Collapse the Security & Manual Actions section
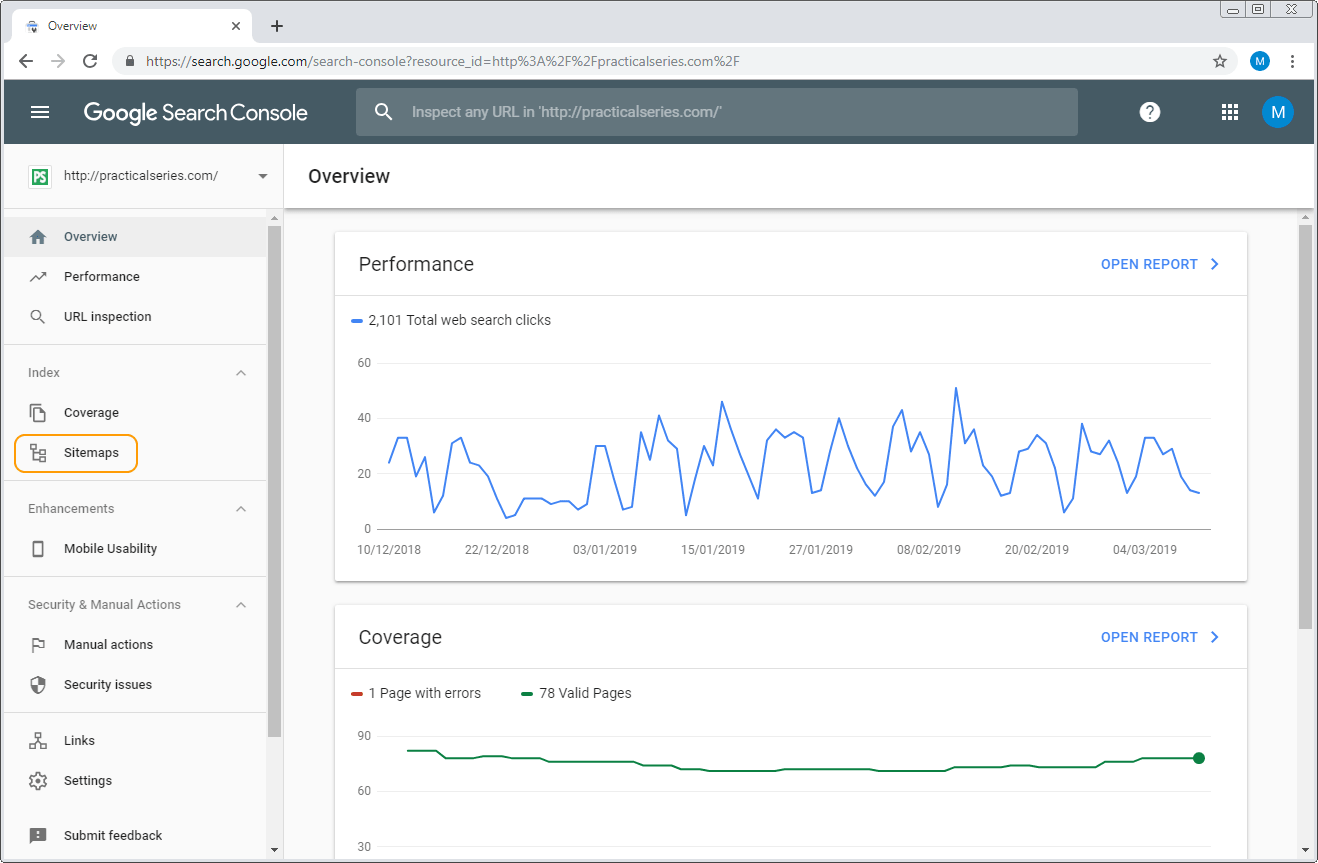 241,605
